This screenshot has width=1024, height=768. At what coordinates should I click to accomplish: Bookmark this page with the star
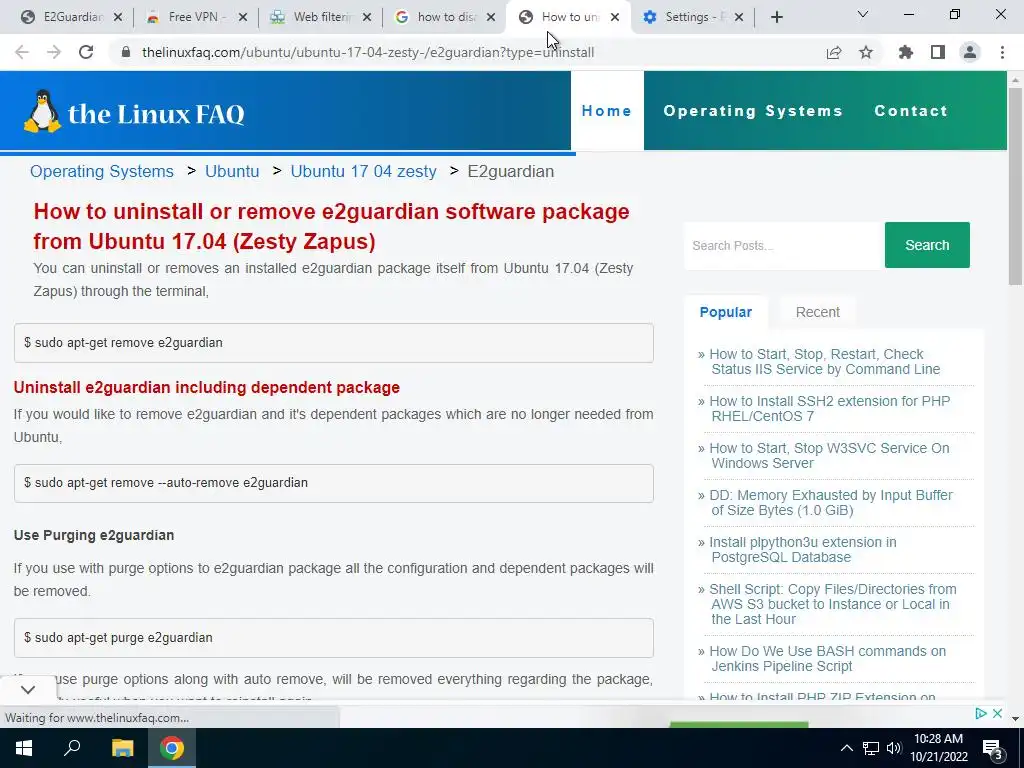pos(866,52)
